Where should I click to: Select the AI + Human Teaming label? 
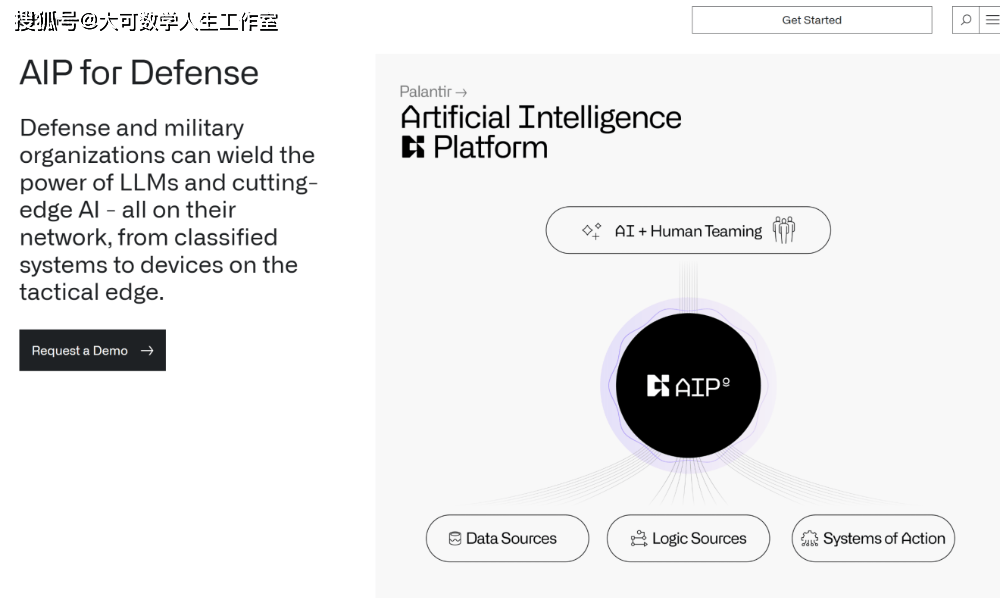pyautogui.click(x=688, y=231)
